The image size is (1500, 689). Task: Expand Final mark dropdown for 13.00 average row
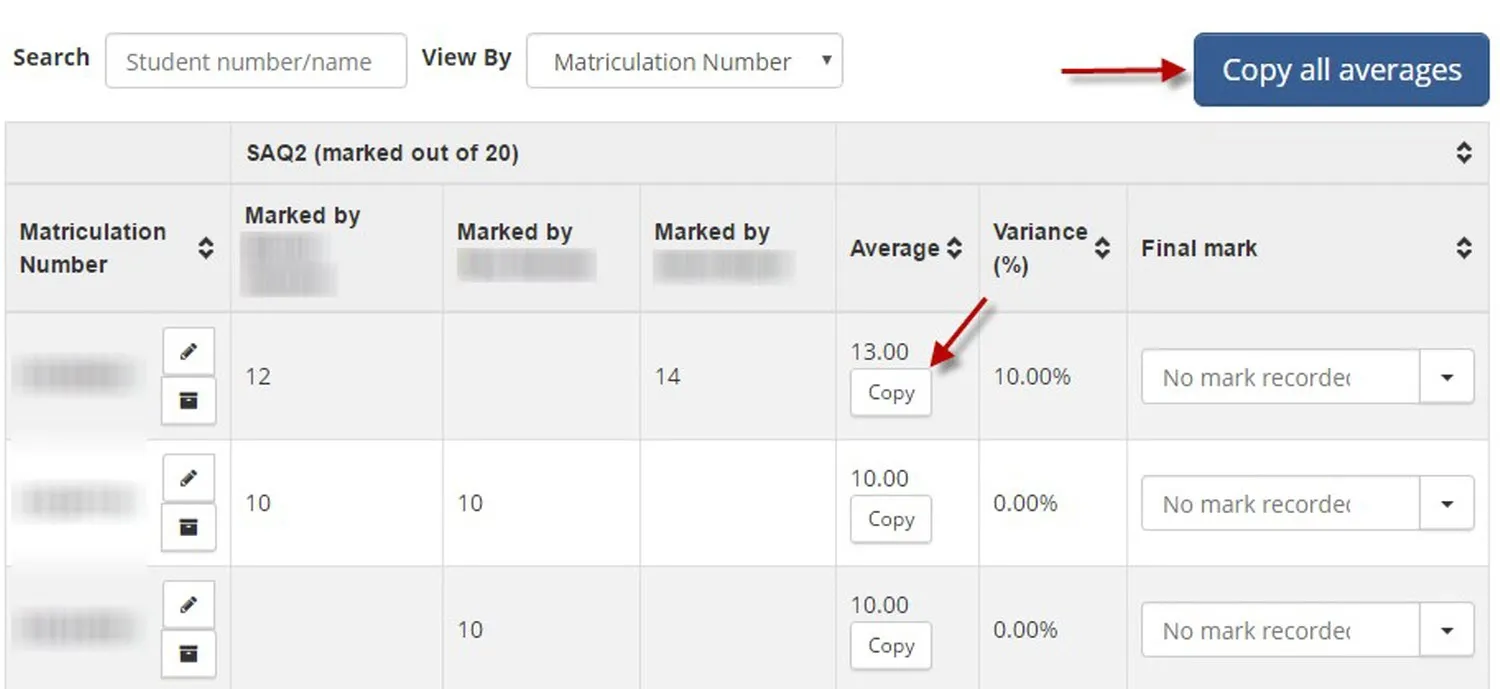pyautogui.click(x=1447, y=377)
